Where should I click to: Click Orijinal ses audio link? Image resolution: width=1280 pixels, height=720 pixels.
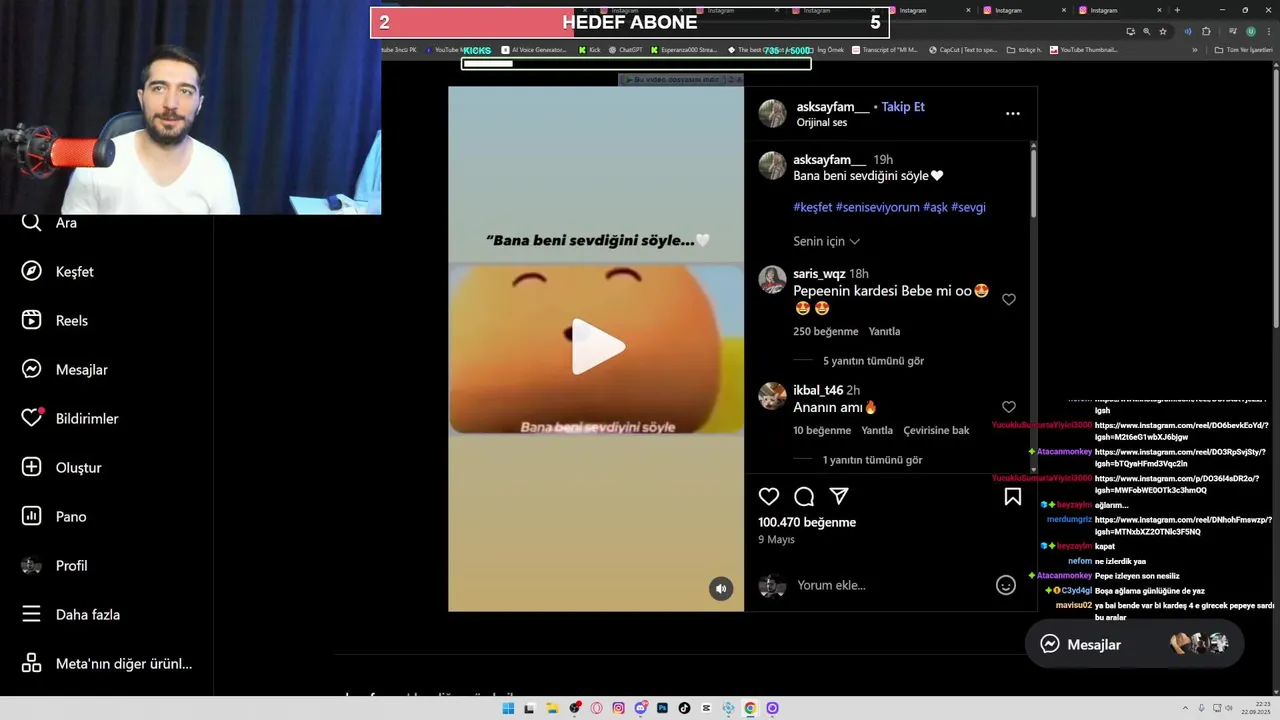(x=821, y=122)
